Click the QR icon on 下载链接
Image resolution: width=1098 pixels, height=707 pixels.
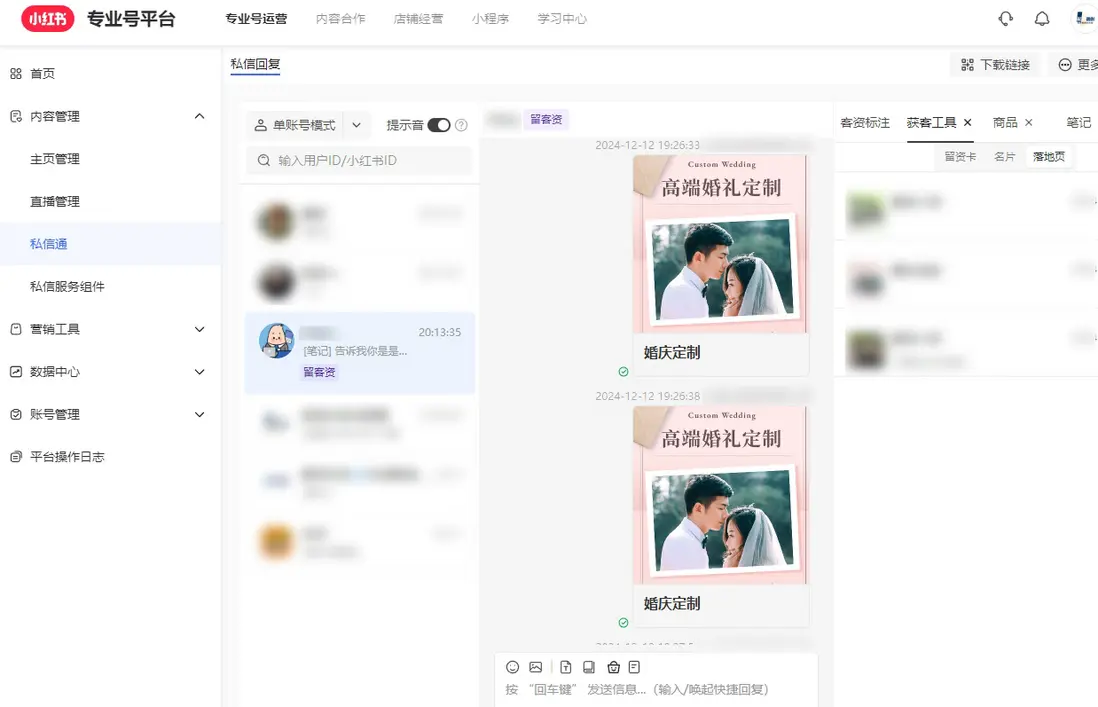pos(967,64)
